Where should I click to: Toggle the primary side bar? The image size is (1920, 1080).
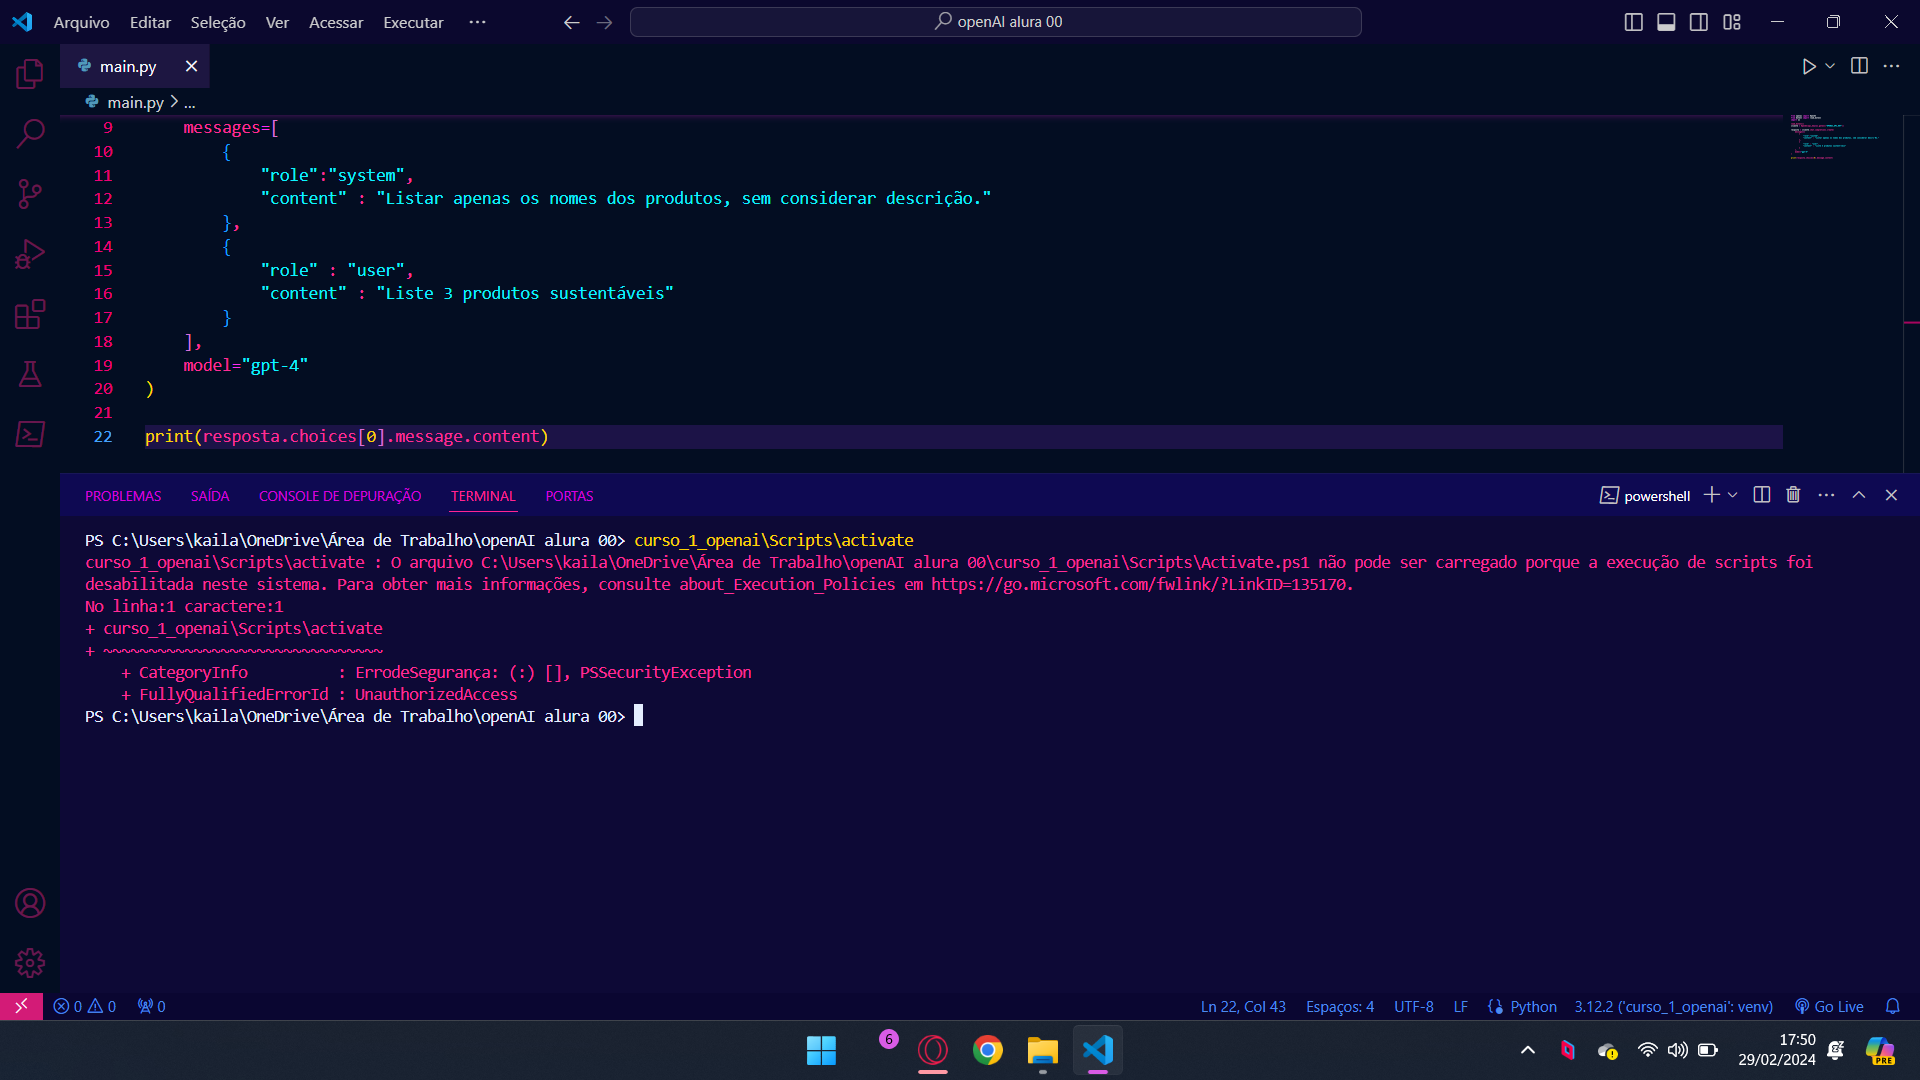tap(1634, 22)
